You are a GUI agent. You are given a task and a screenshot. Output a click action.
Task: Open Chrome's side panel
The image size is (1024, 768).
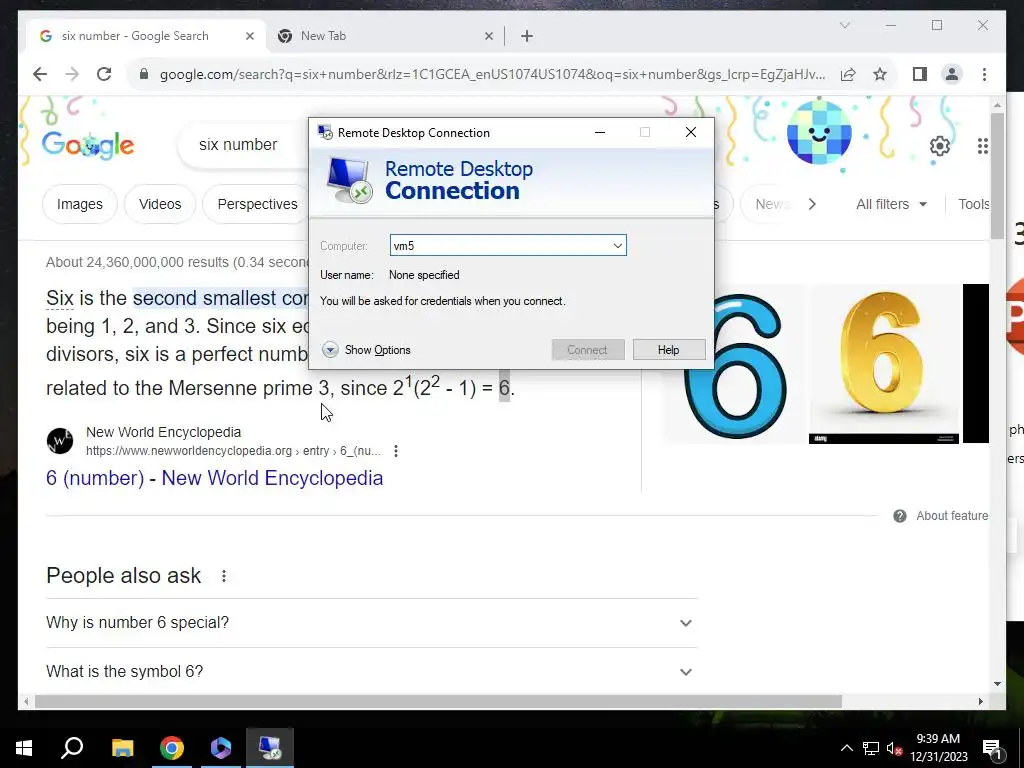[x=920, y=74]
